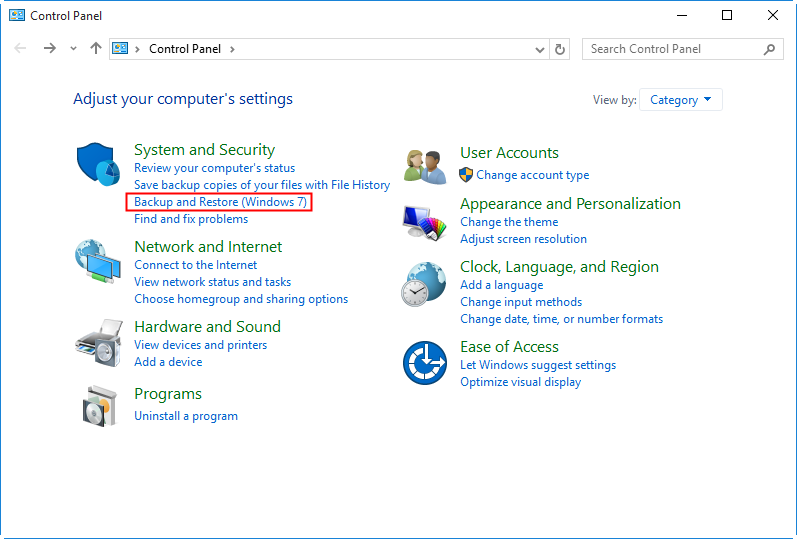
Task: Expand the Control Panel breadcrumb chevron
Action: [233, 49]
